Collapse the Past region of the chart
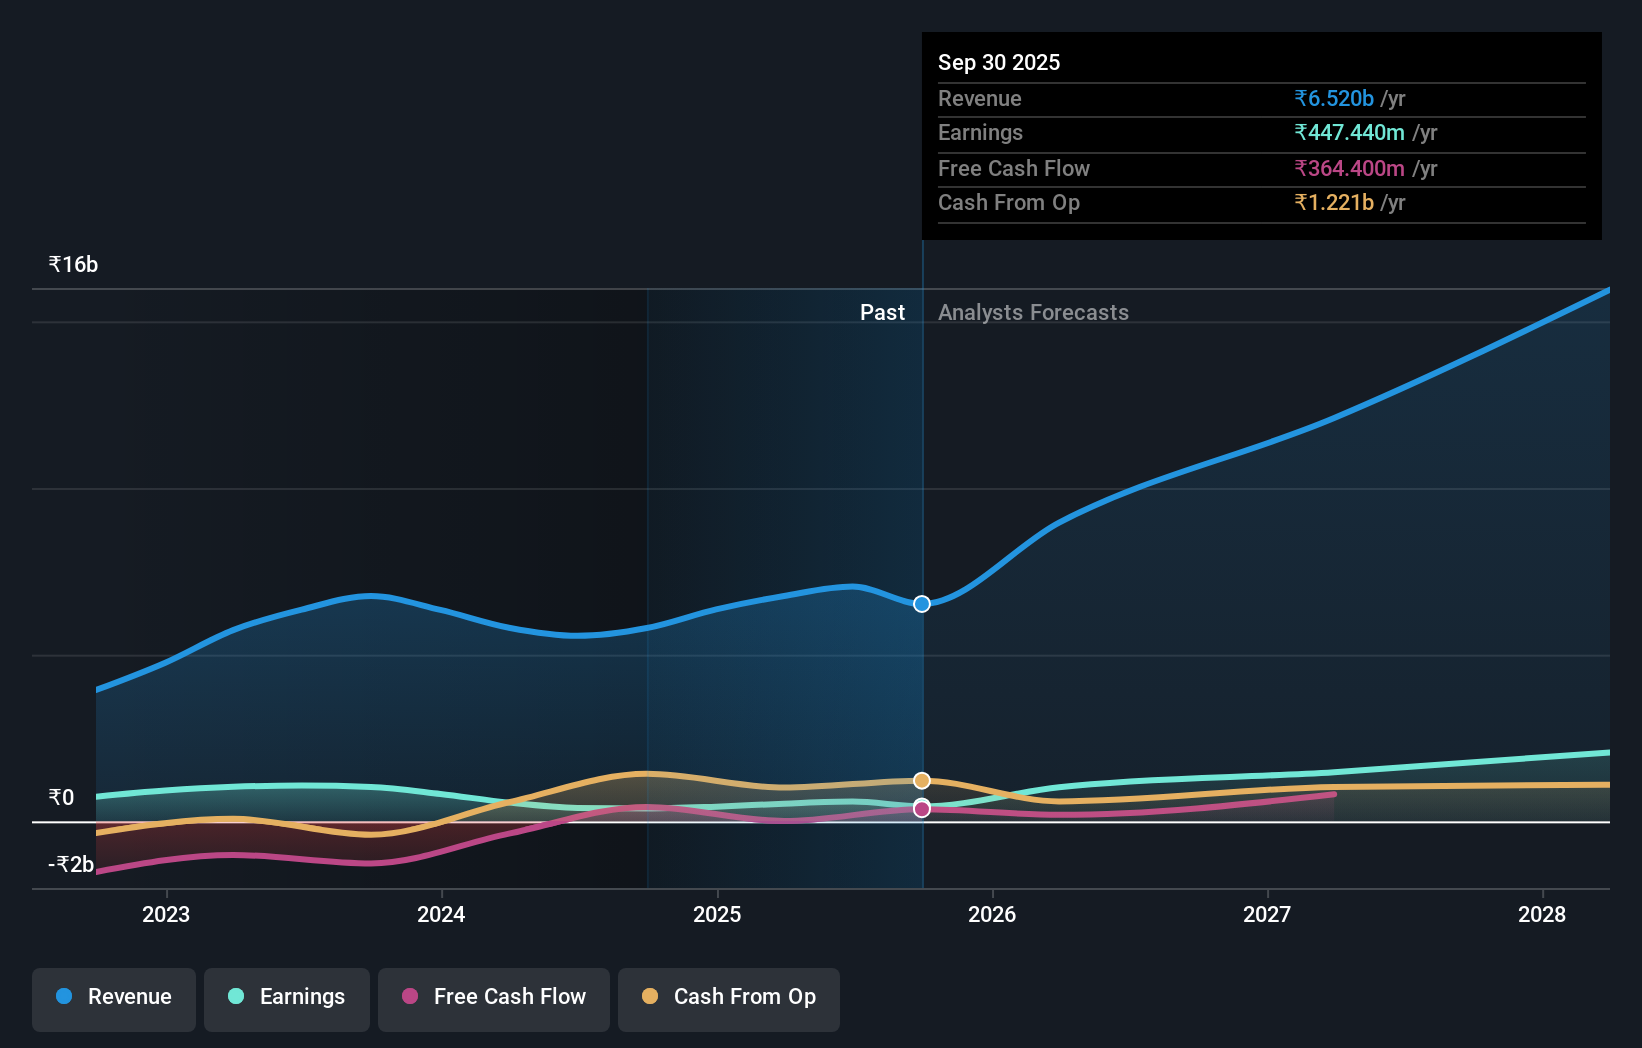This screenshot has width=1642, height=1048. point(882,312)
